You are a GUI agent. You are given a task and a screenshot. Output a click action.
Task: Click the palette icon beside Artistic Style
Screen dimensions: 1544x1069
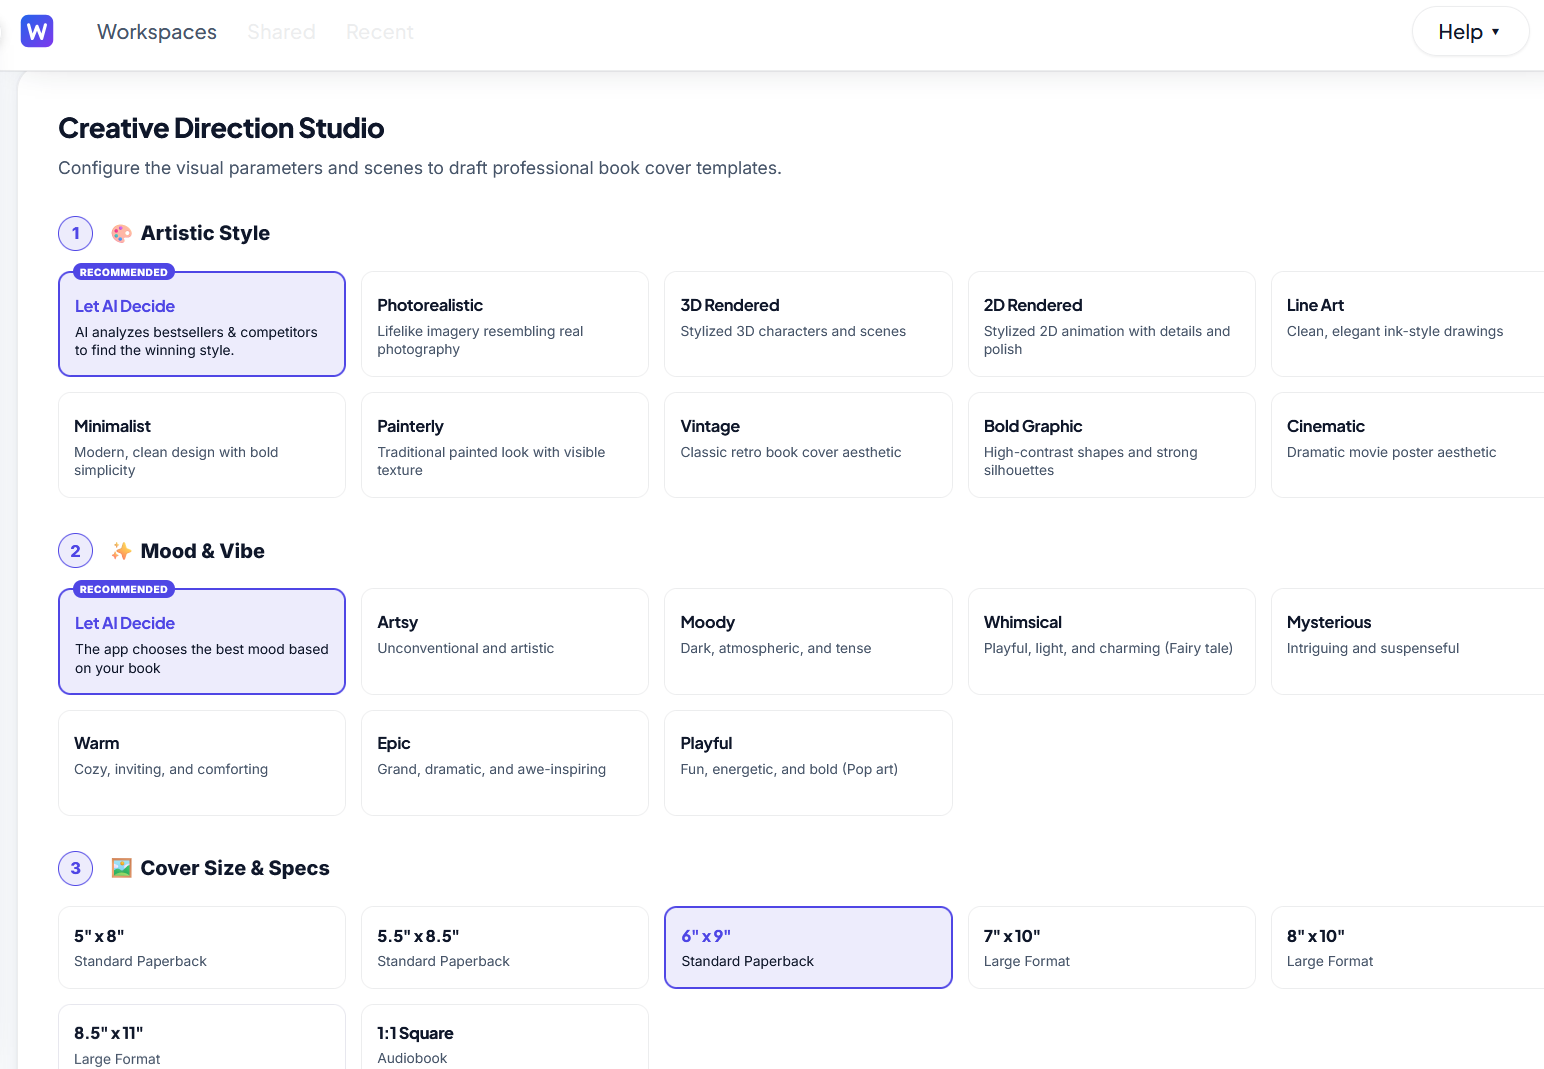[122, 233]
